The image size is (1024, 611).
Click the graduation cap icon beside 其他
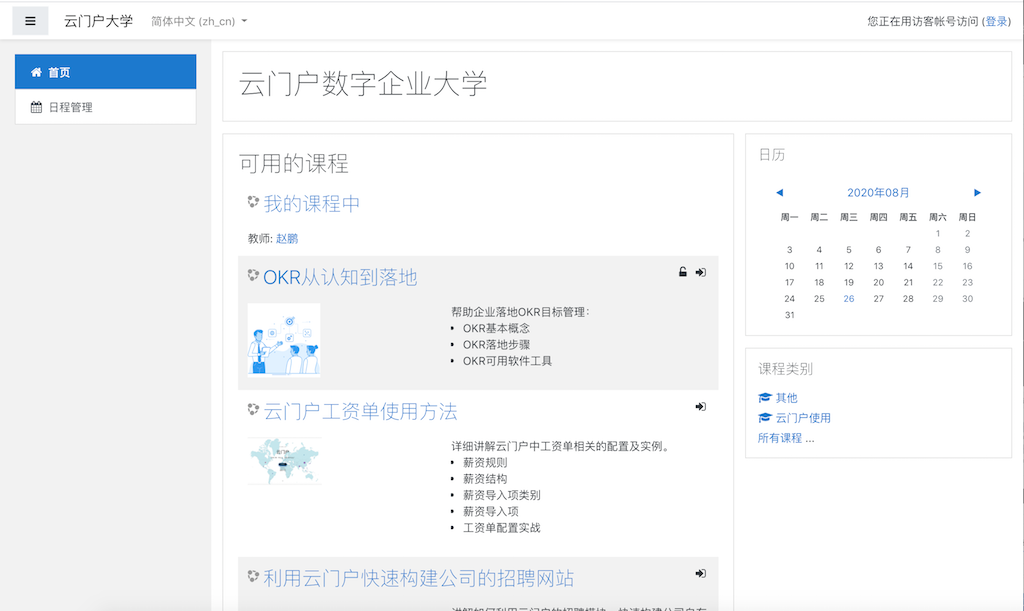point(765,398)
